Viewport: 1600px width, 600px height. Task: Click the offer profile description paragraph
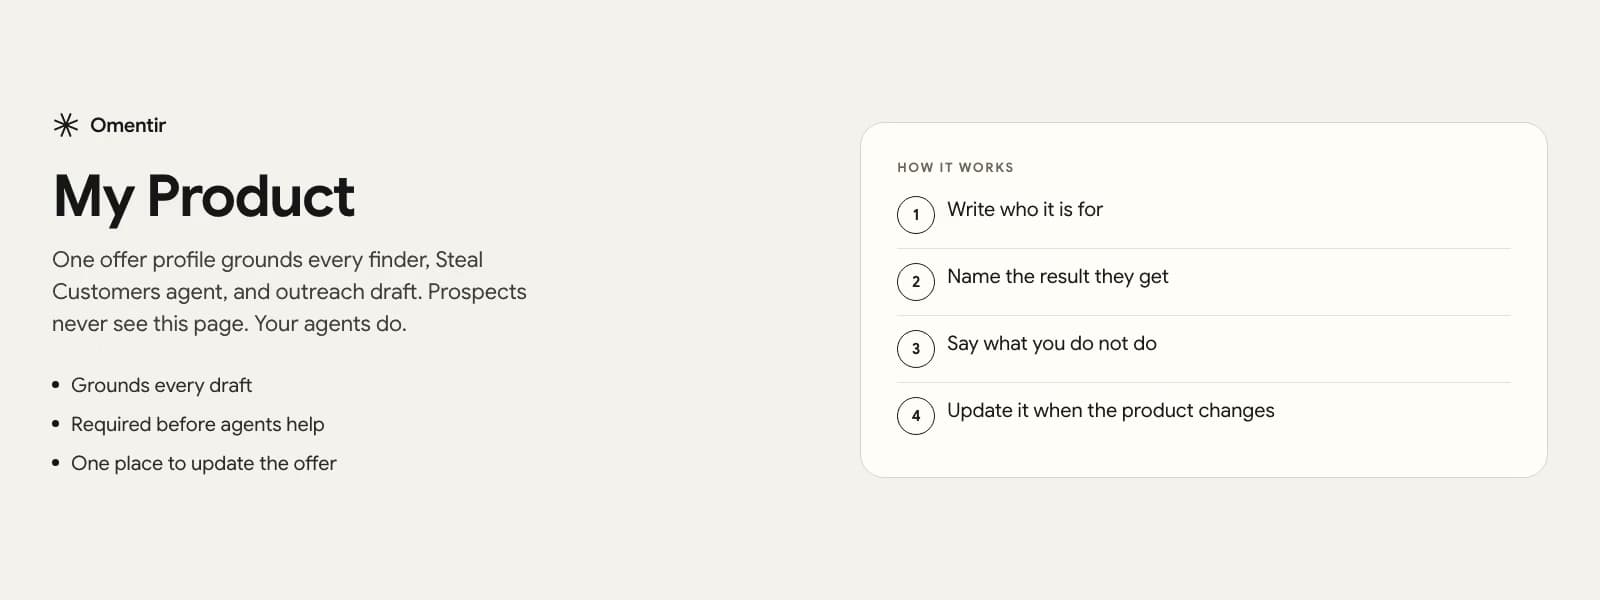(289, 291)
